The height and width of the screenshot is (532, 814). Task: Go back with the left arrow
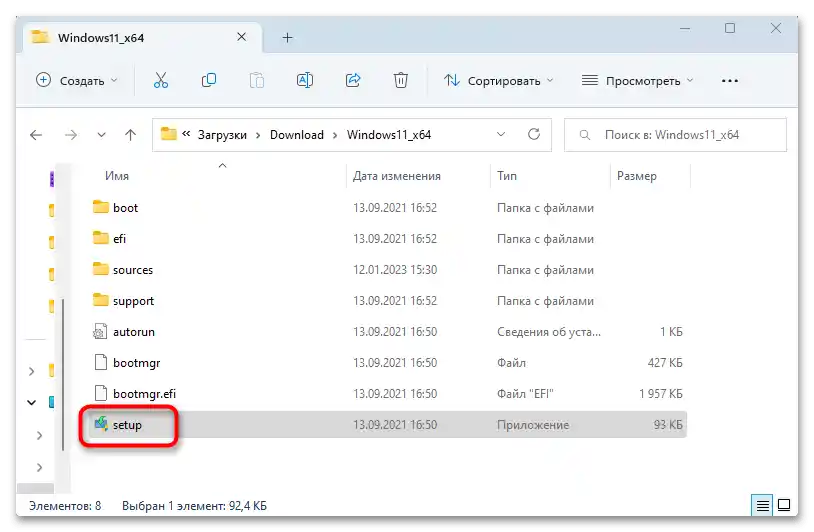tap(36, 135)
